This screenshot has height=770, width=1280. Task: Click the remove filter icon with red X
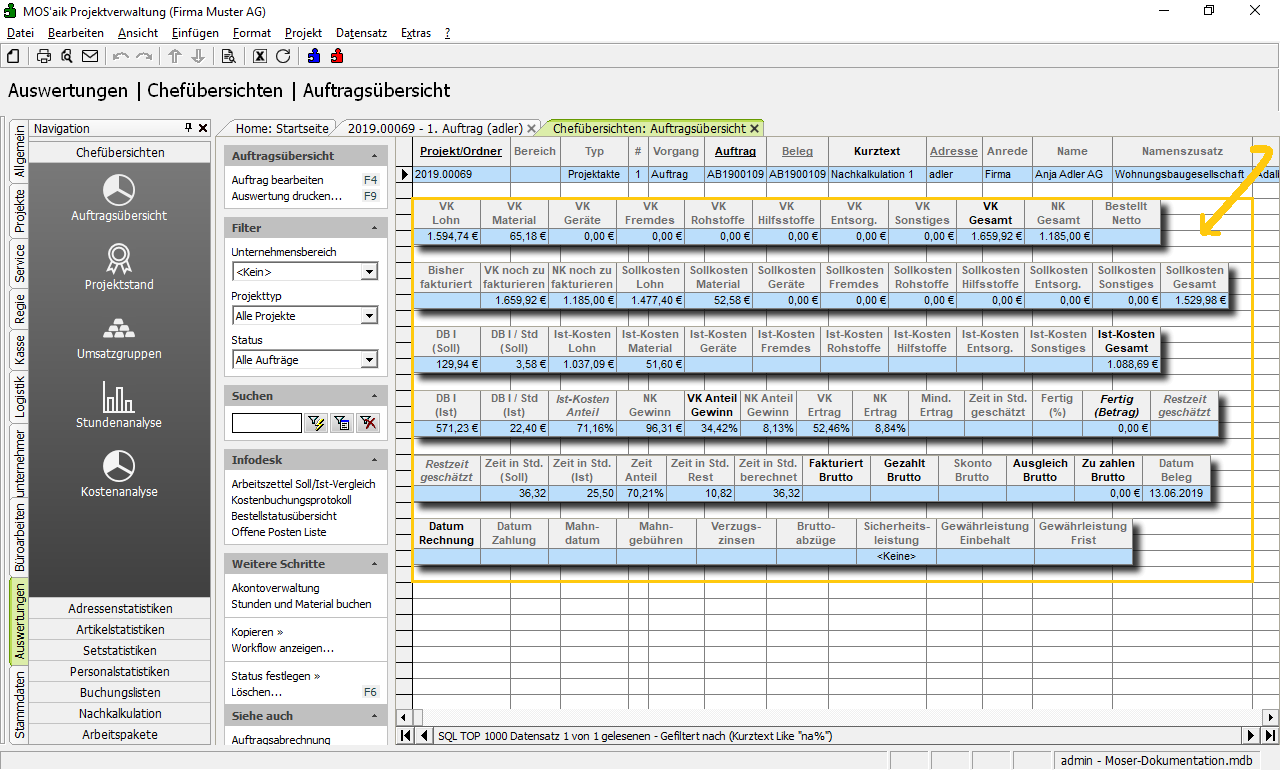tap(369, 423)
